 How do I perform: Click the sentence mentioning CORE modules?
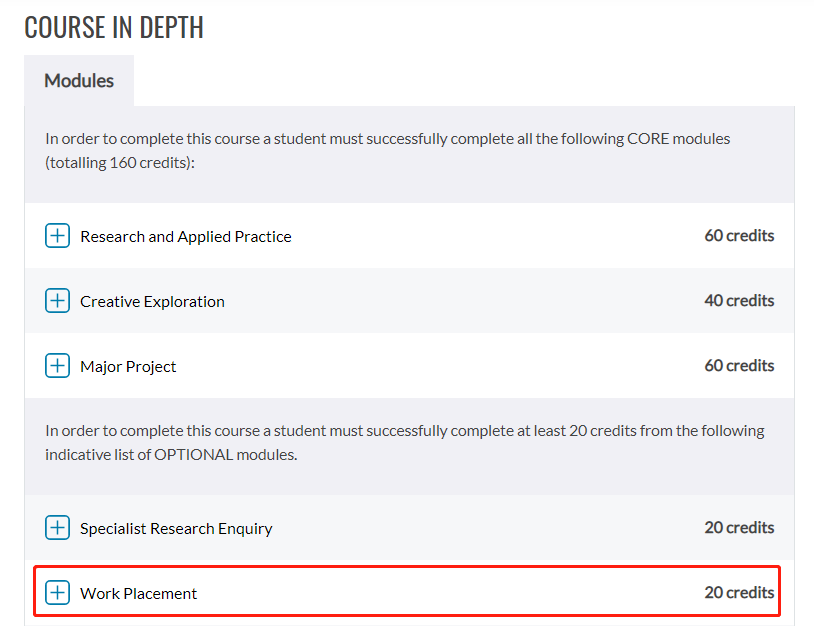(388, 139)
